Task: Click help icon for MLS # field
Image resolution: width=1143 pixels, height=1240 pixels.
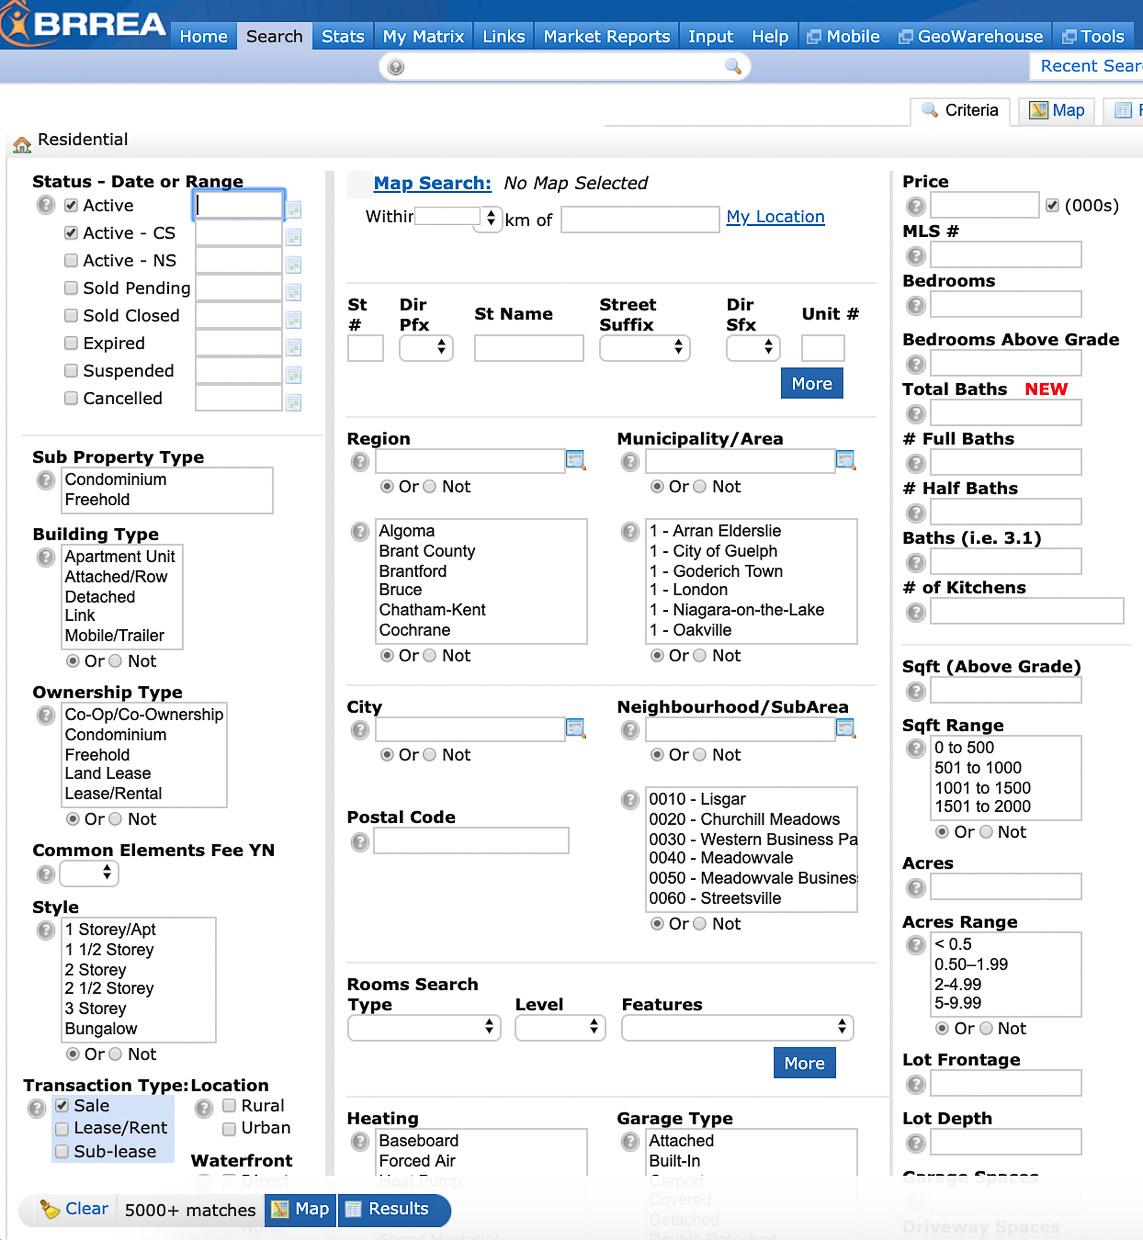Action: [915, 256]
